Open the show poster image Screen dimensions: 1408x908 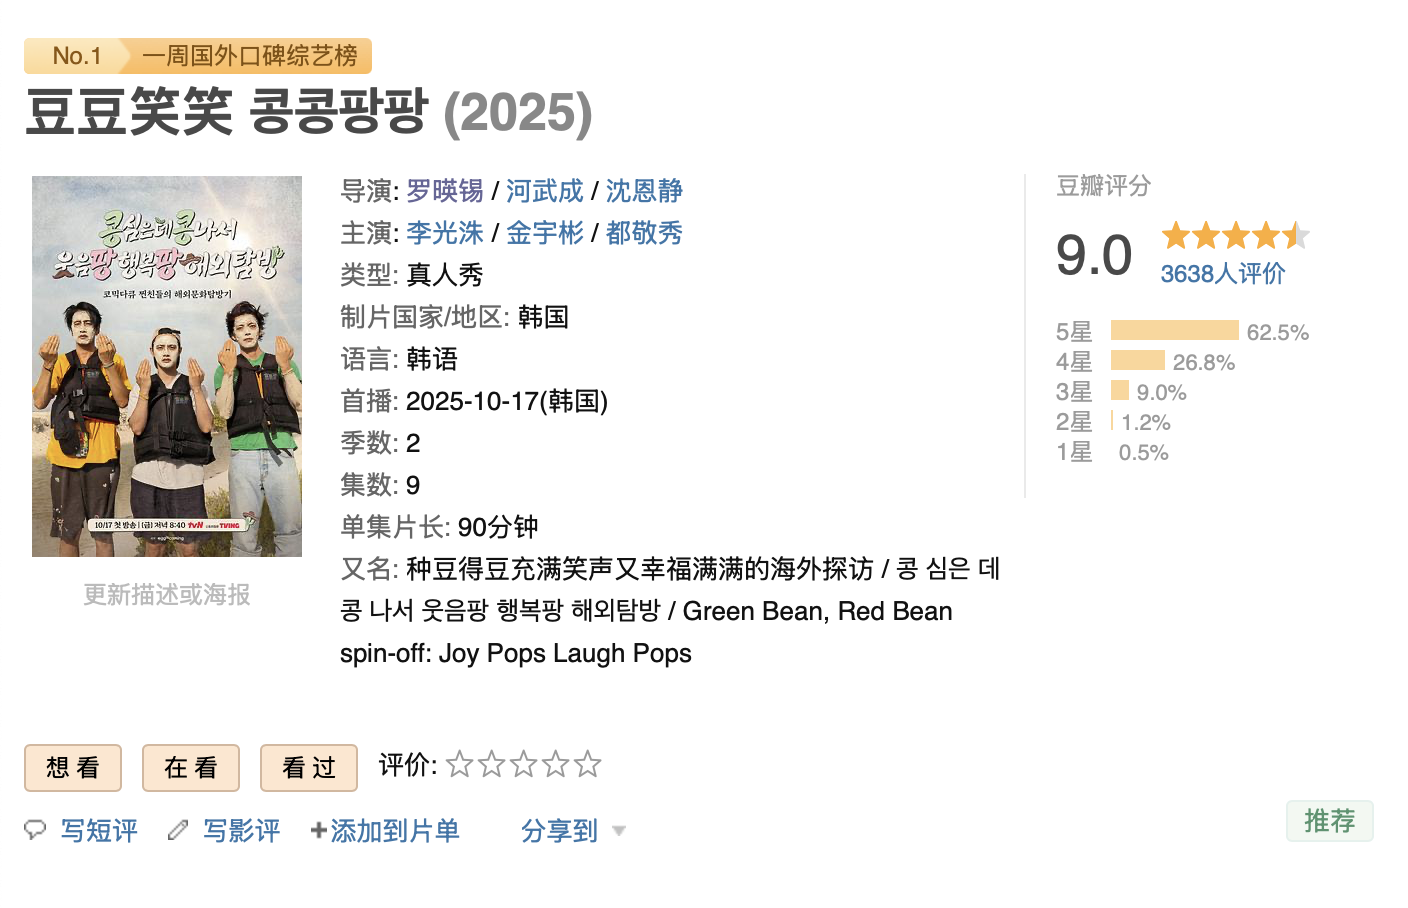pyautogui.click(x=167, y=366)
